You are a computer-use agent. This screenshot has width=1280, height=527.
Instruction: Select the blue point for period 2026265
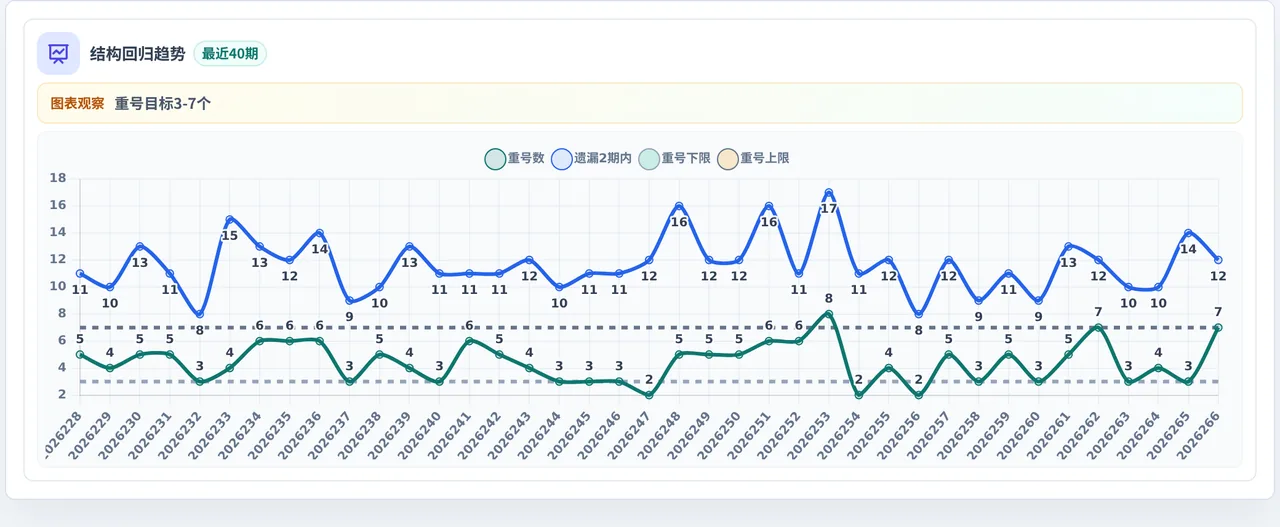click(1187, 233)
